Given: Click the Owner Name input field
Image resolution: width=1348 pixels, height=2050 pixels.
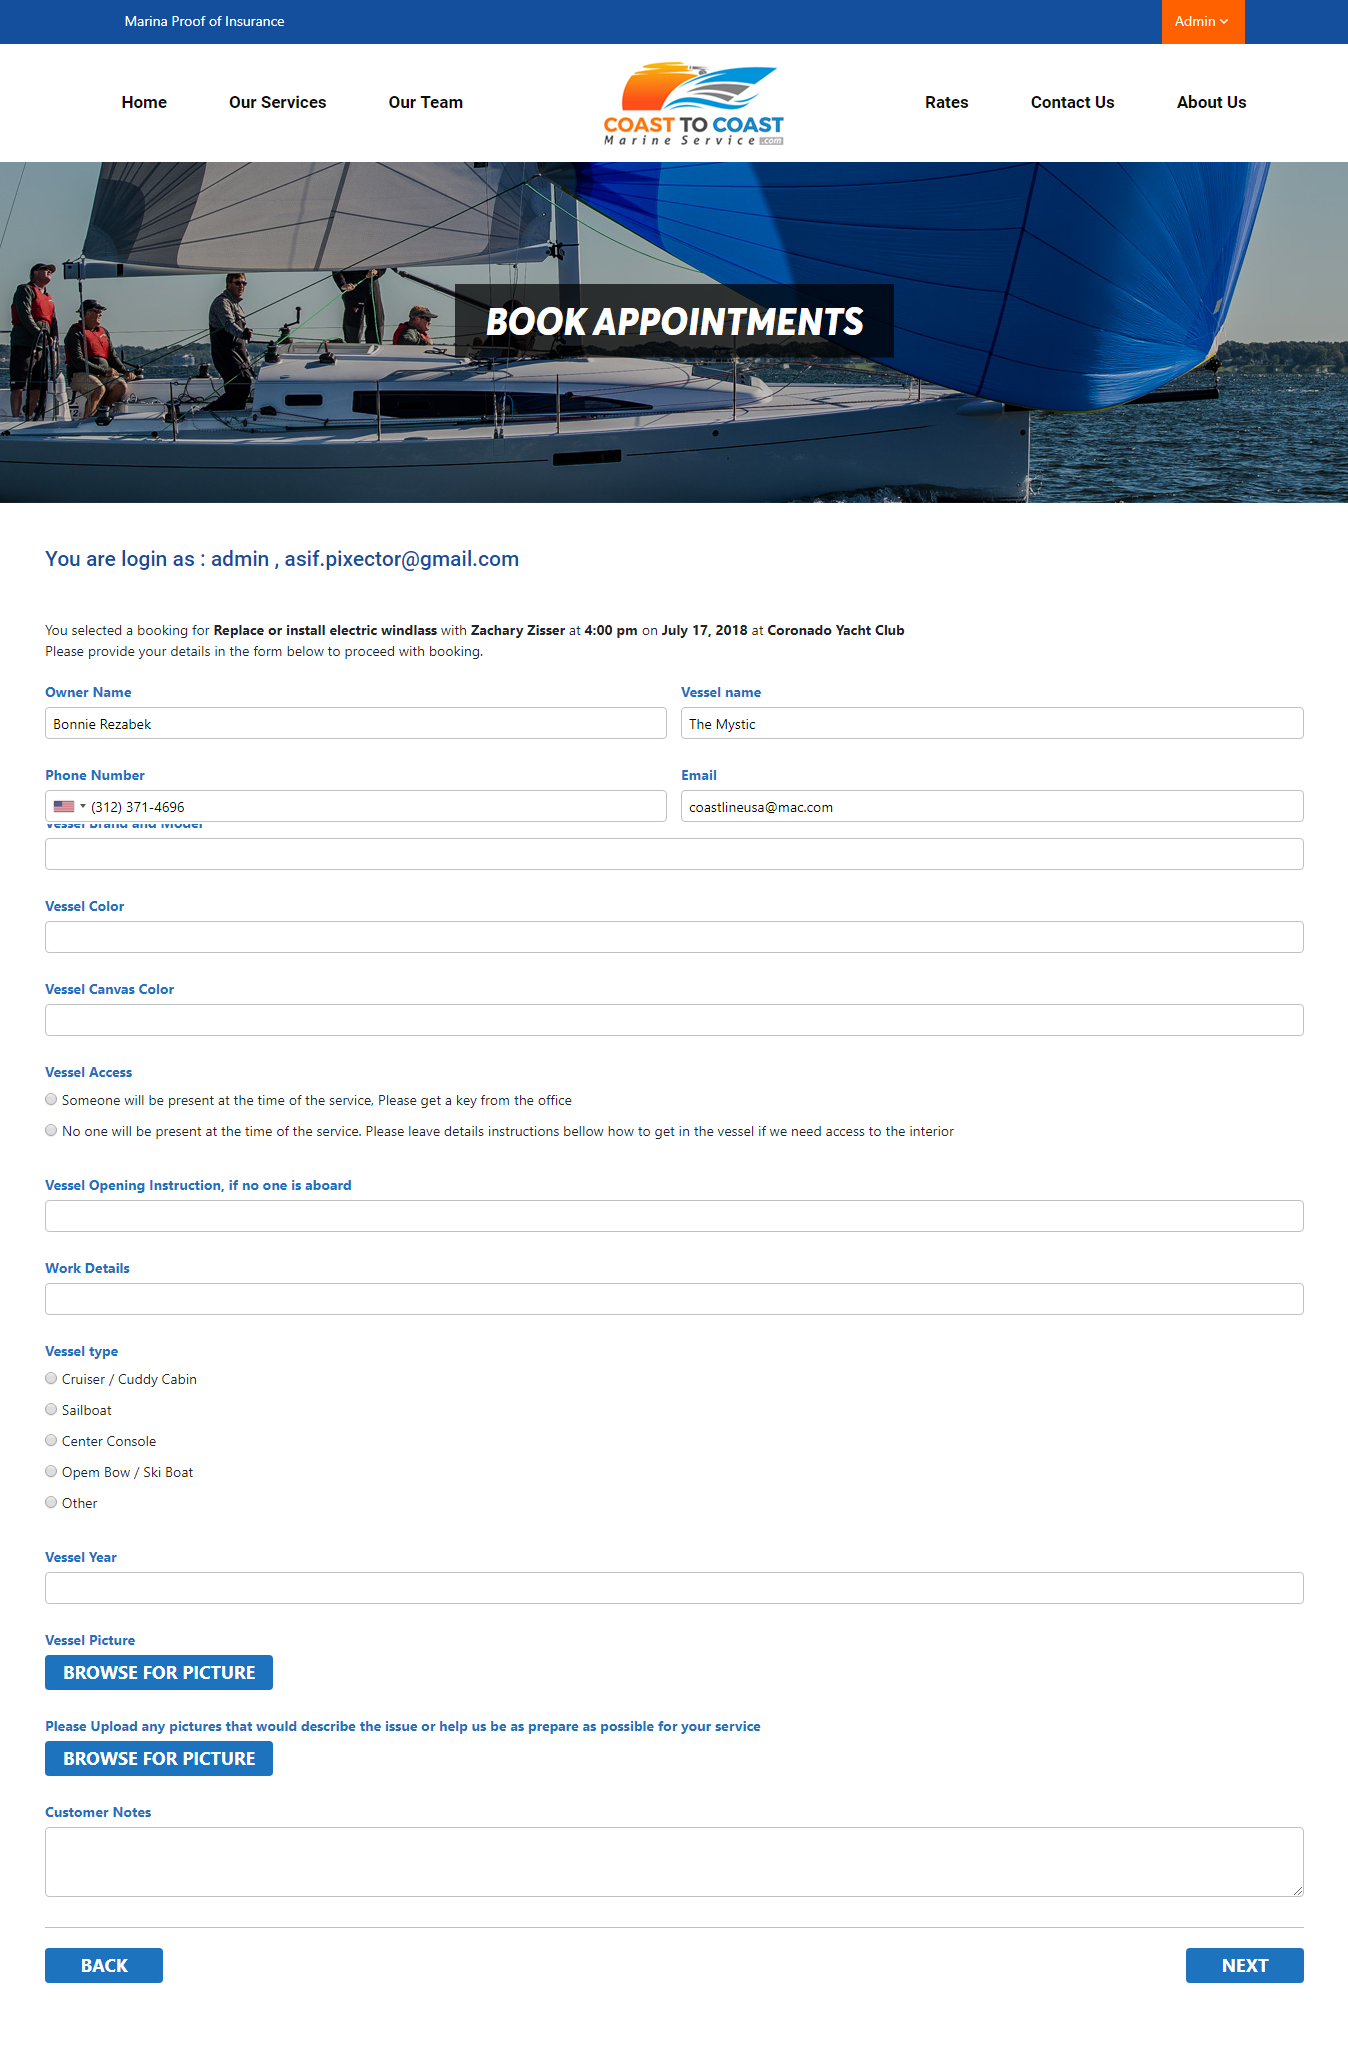Looking at the screenshot, I should point(356,724).
